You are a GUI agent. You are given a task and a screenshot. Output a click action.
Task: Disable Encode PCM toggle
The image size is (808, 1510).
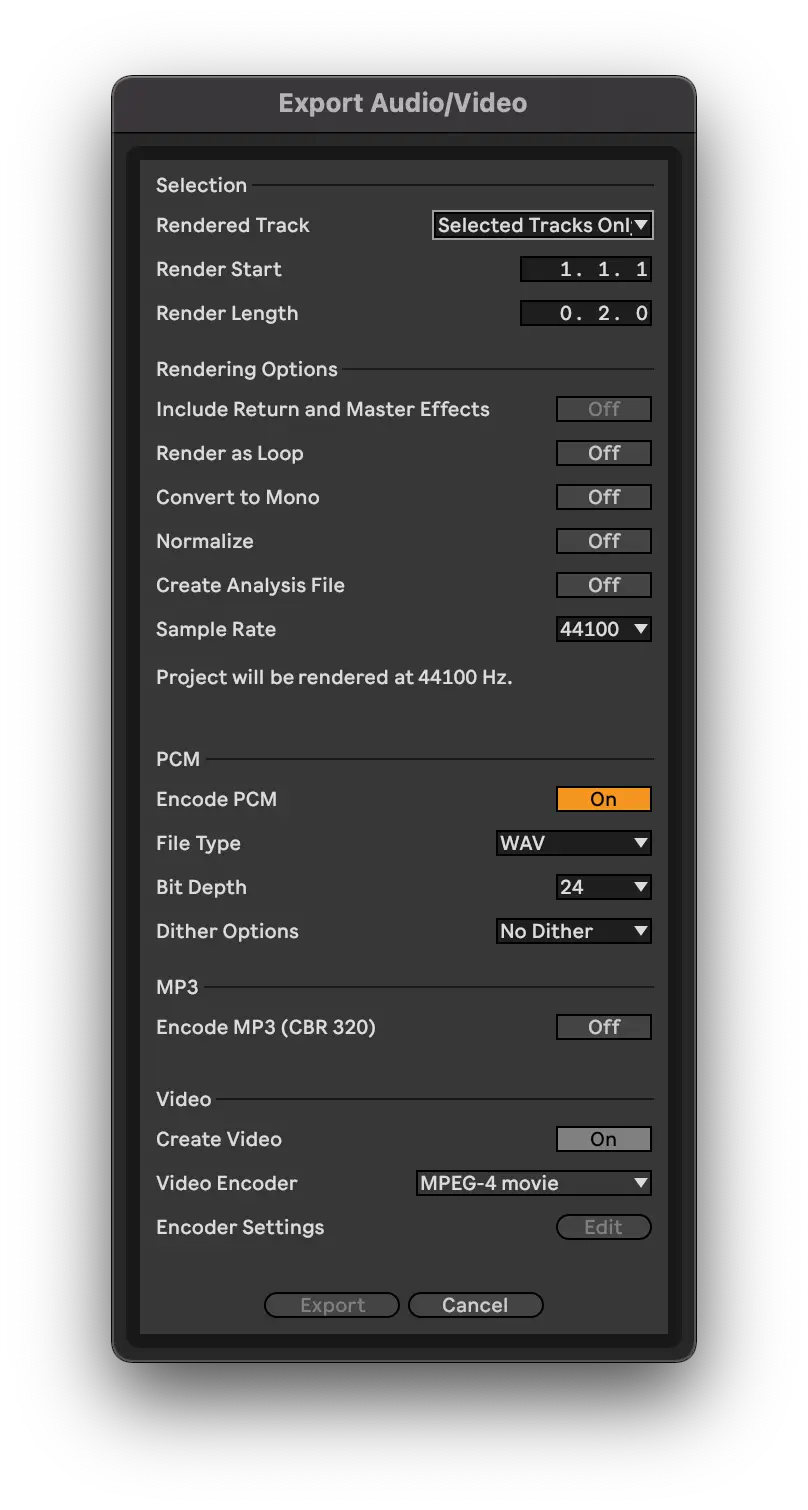(603, 799)
